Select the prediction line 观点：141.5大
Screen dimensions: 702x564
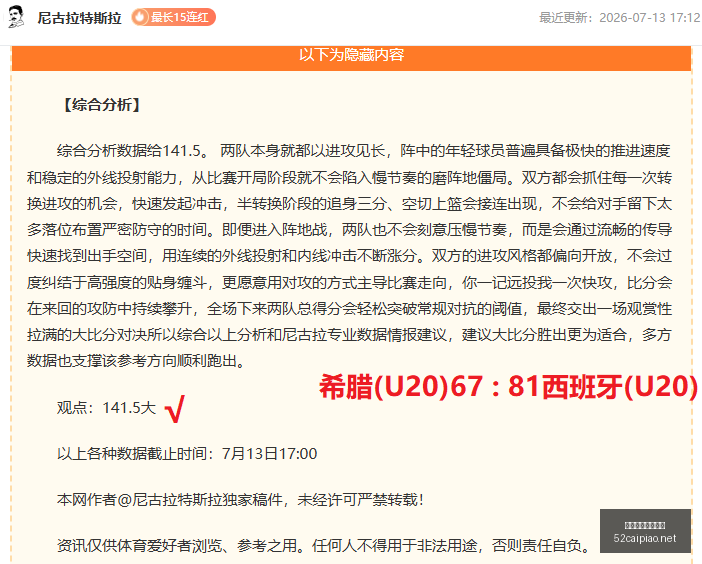[106, 408]
